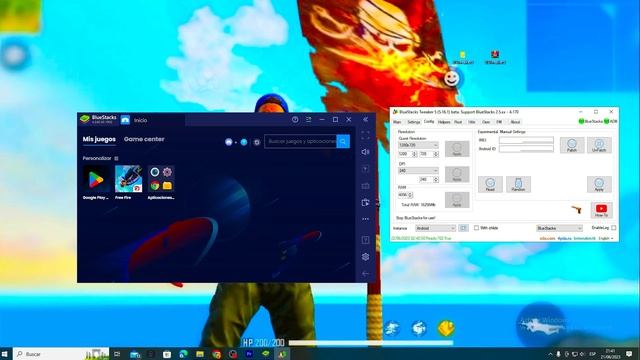Click the RAM 4096 spinner
Image resolution: width=640 pixels, height=360 pixels.
[x=405, y=195]
